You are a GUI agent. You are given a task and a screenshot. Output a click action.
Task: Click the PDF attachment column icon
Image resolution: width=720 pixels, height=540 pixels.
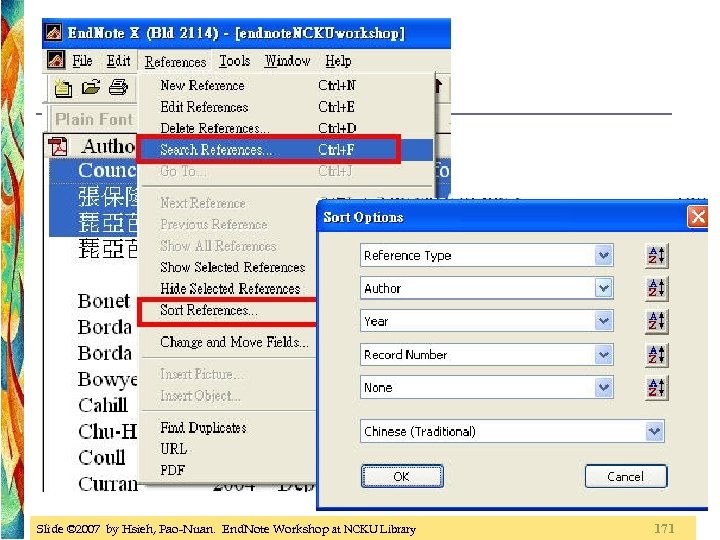pos(58,146)
